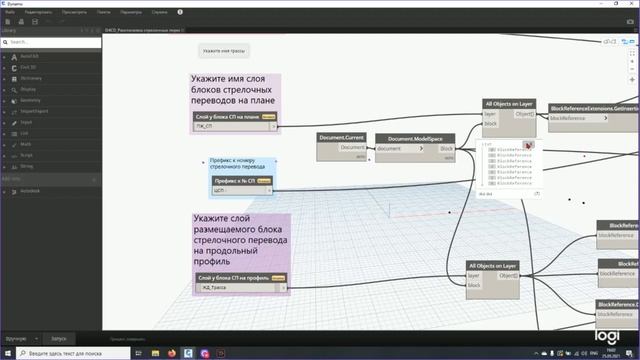Click the Autodesk add-on icon
Viewport: 640px width, 360px height.
[14, 191]
